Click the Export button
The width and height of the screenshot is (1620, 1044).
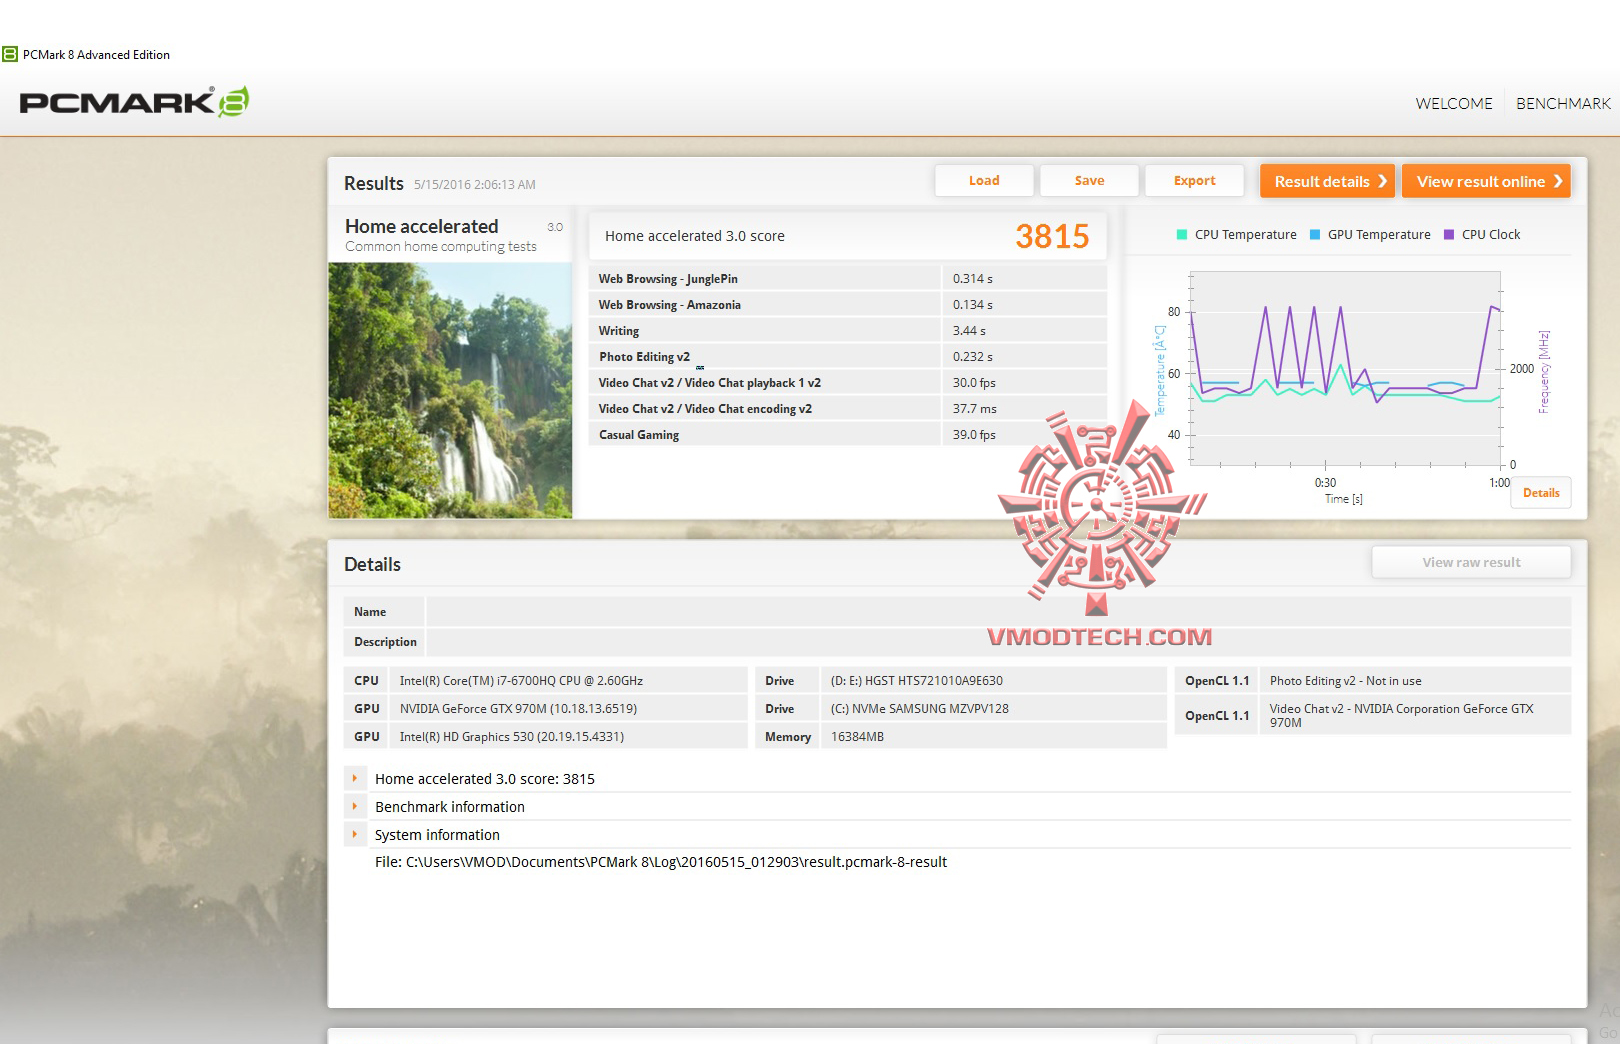[x=1194, y=181]
